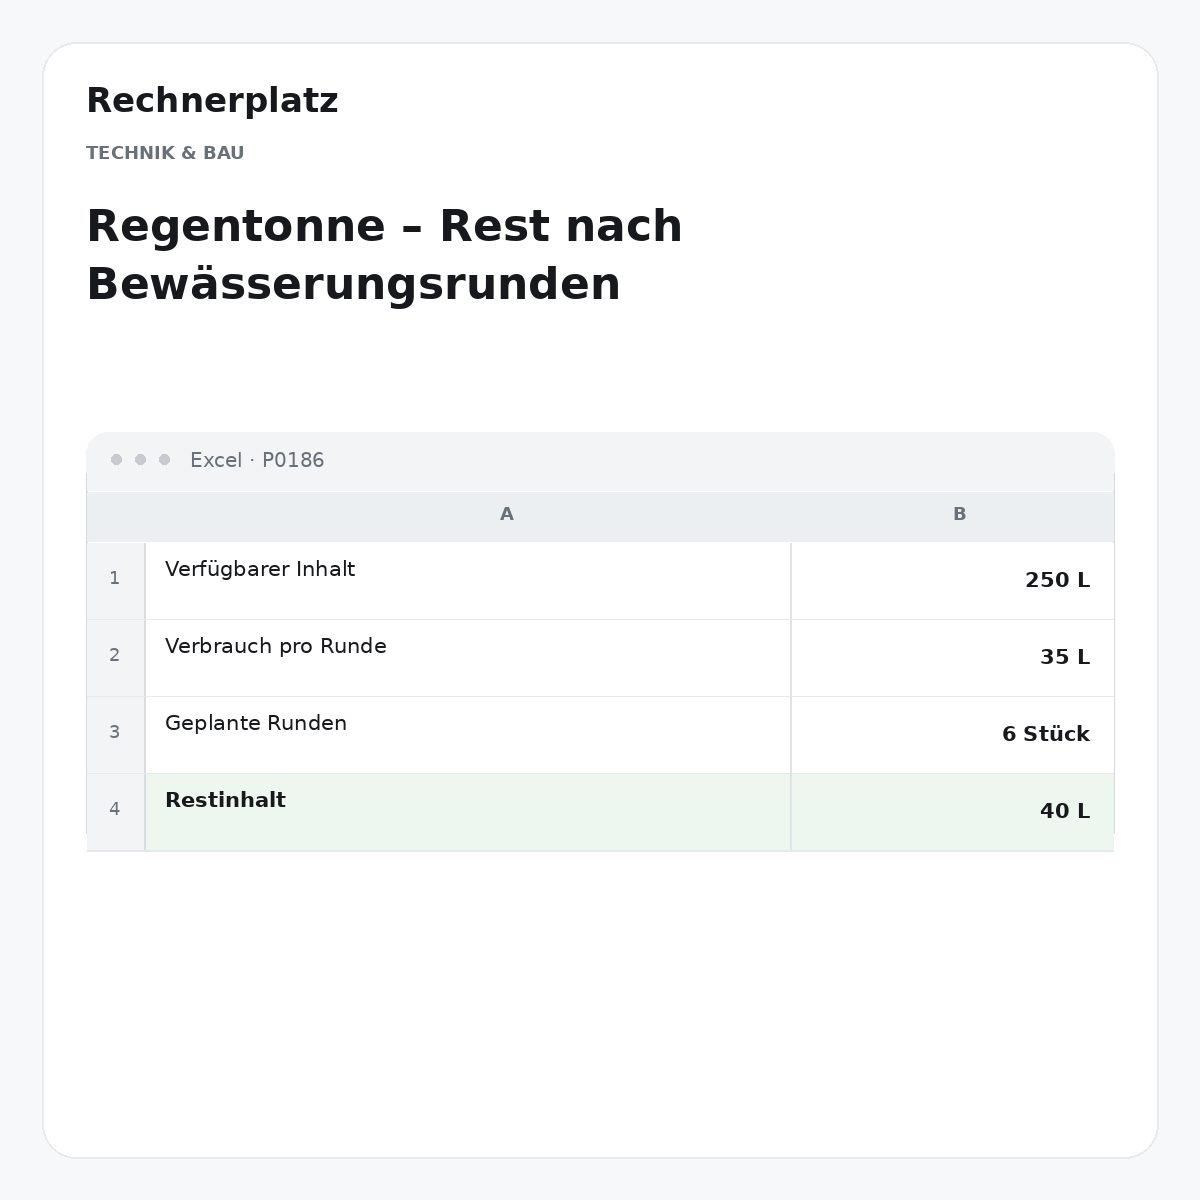The width and height of the screenshot is (1200, 1200).
Task: Click the first window control dot
Action: (x=116, y=460)
